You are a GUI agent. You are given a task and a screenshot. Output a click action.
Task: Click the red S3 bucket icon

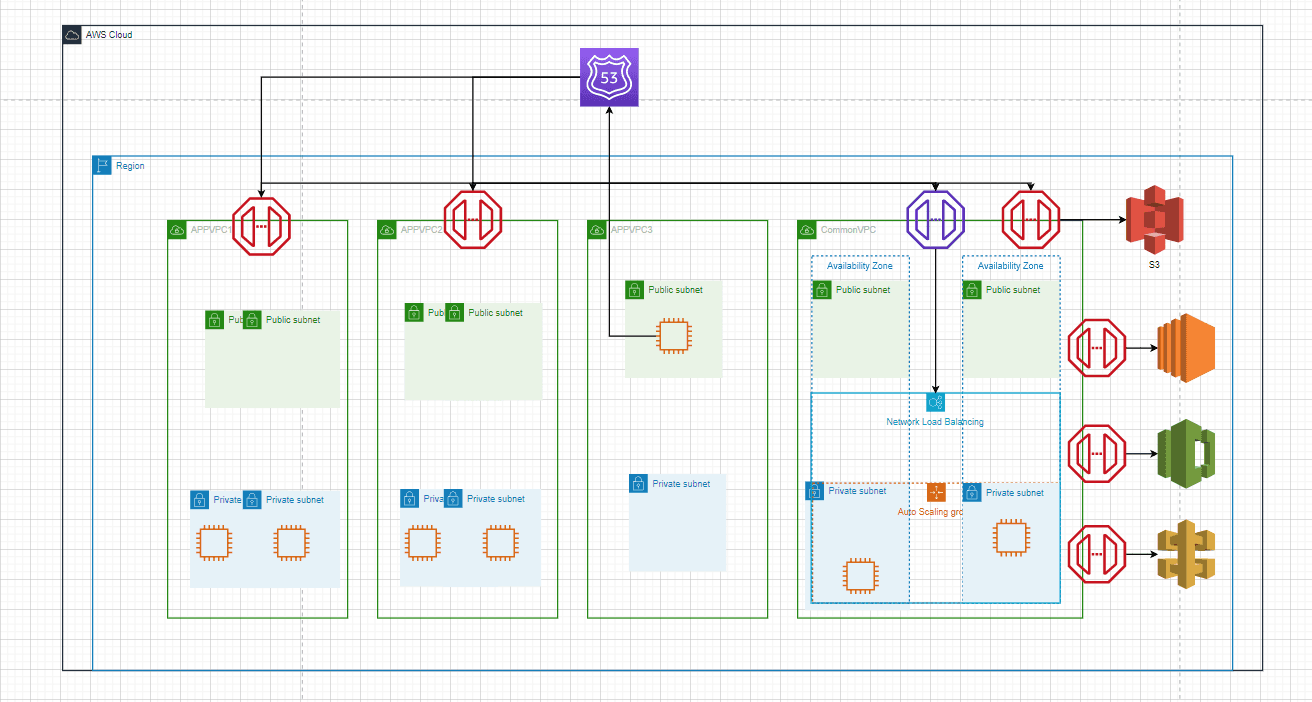1154,219
